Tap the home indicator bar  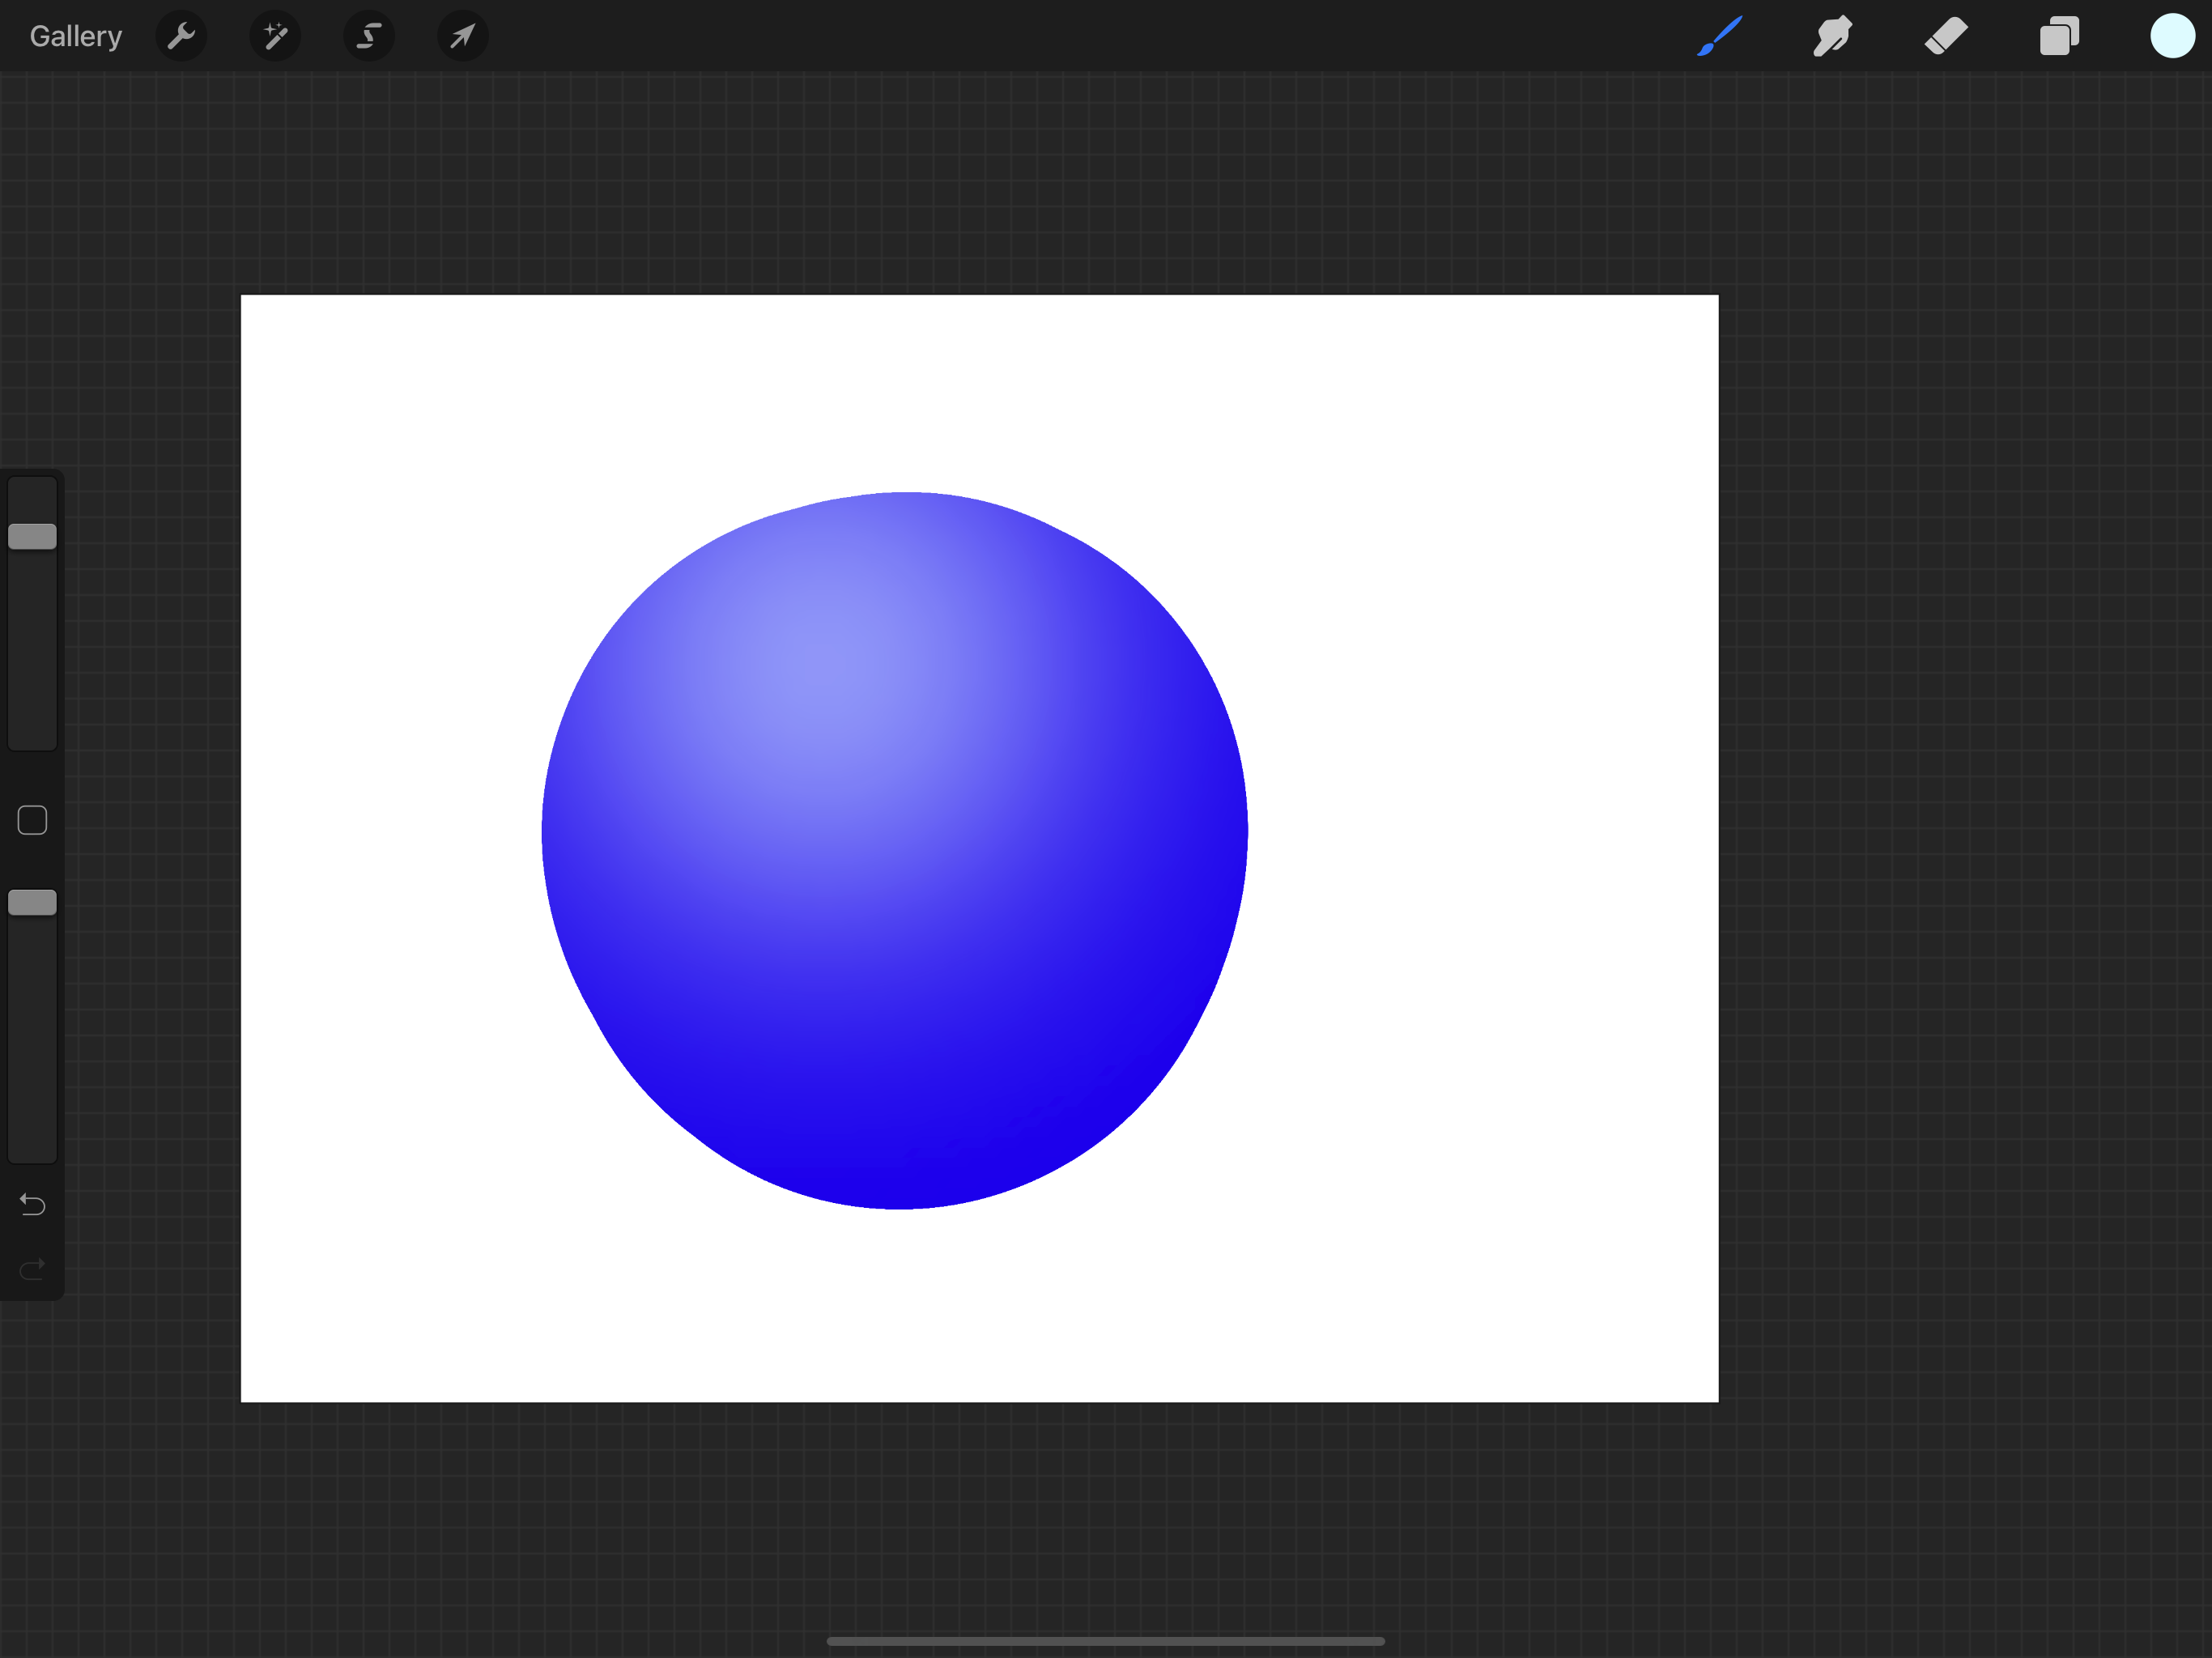point(1106,1641)
